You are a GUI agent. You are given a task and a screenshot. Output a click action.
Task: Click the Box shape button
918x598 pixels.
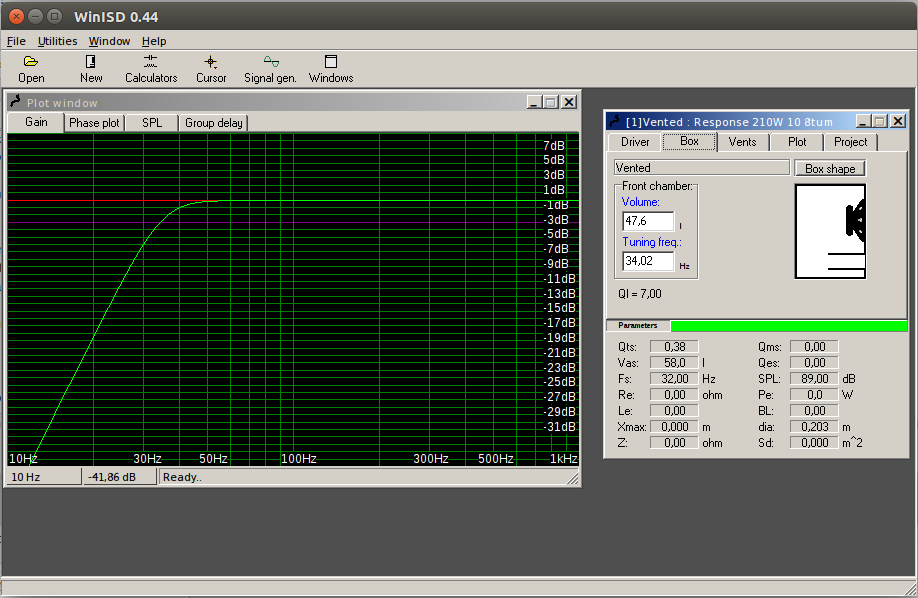[830, 169]
